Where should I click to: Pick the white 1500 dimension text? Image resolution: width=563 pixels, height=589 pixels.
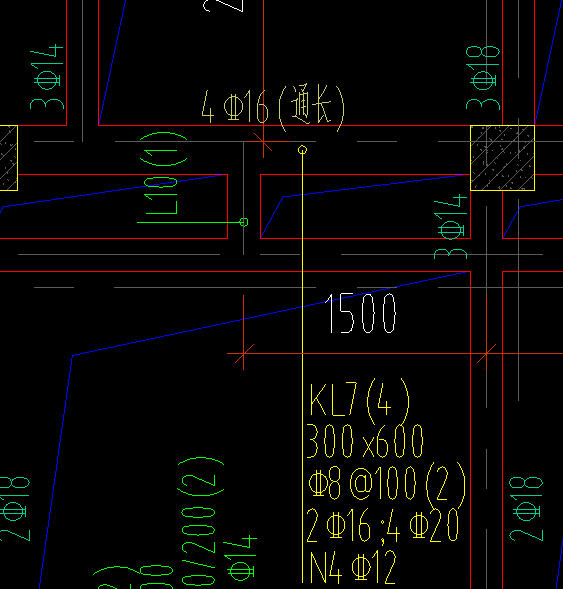pos(361,313)
